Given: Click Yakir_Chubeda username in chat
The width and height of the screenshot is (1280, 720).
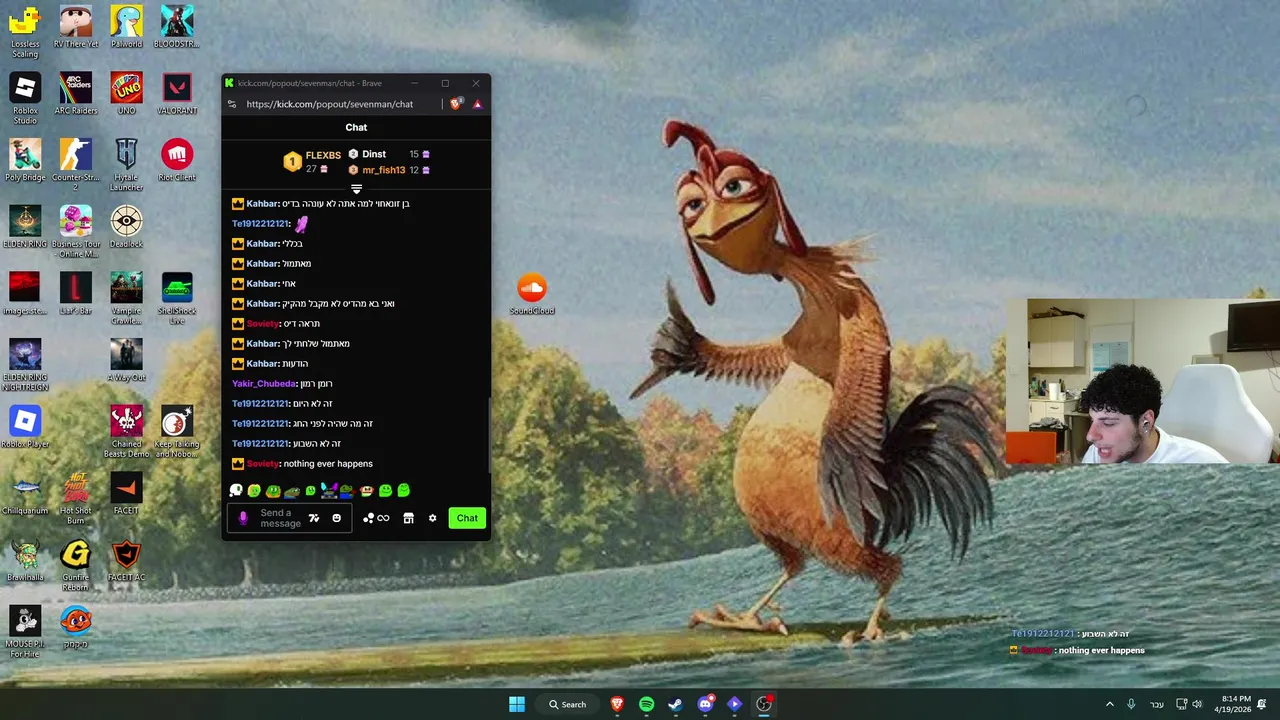Looking at the screenshot, I should (x=265, y=383).
